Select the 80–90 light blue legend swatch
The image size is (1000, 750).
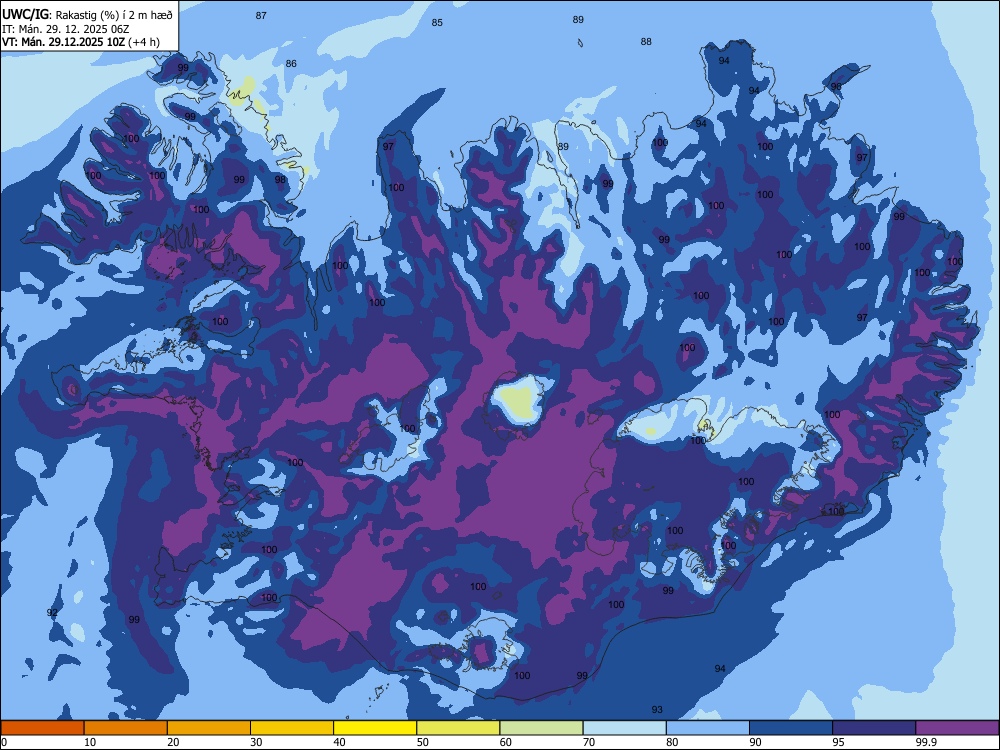click(708, 728)
